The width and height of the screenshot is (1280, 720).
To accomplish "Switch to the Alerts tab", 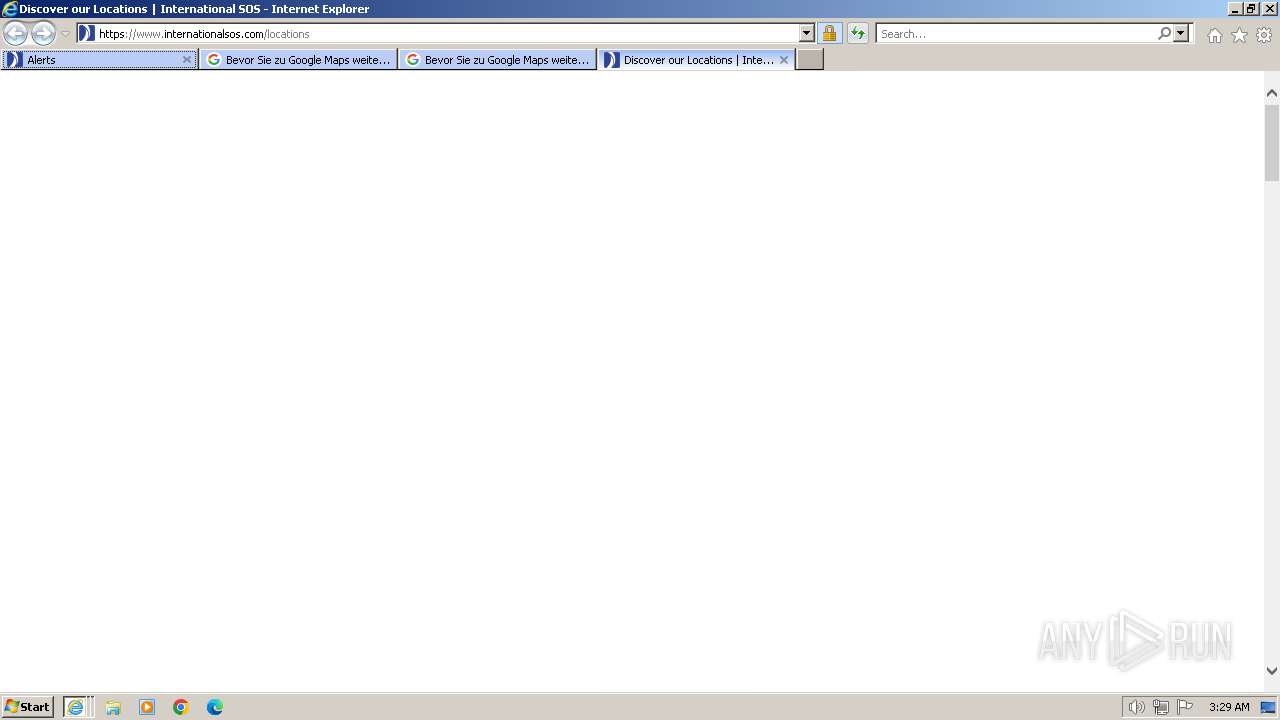I will [98, 60].
